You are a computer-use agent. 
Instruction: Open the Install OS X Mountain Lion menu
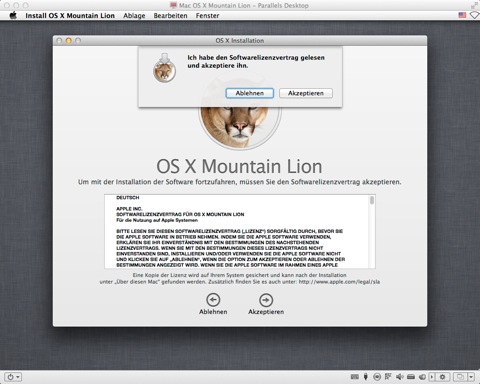70,16
